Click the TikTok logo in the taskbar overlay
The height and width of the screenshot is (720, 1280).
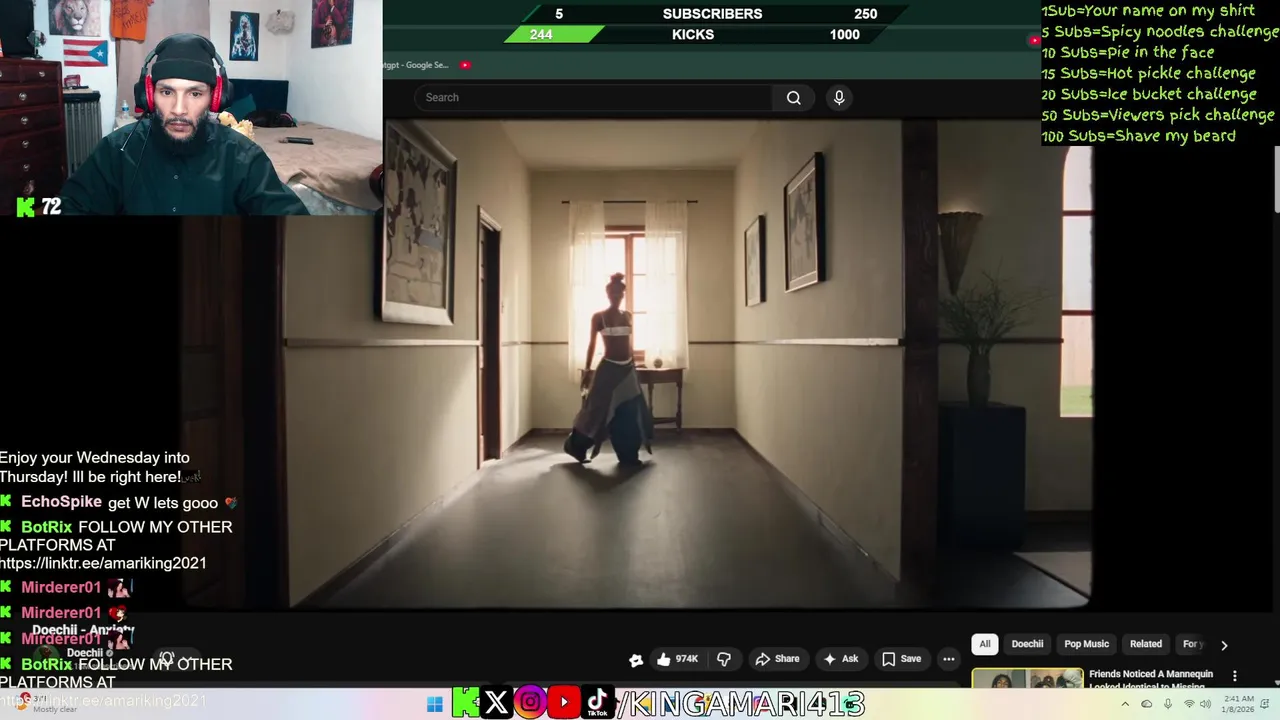[x=597, y=703]
